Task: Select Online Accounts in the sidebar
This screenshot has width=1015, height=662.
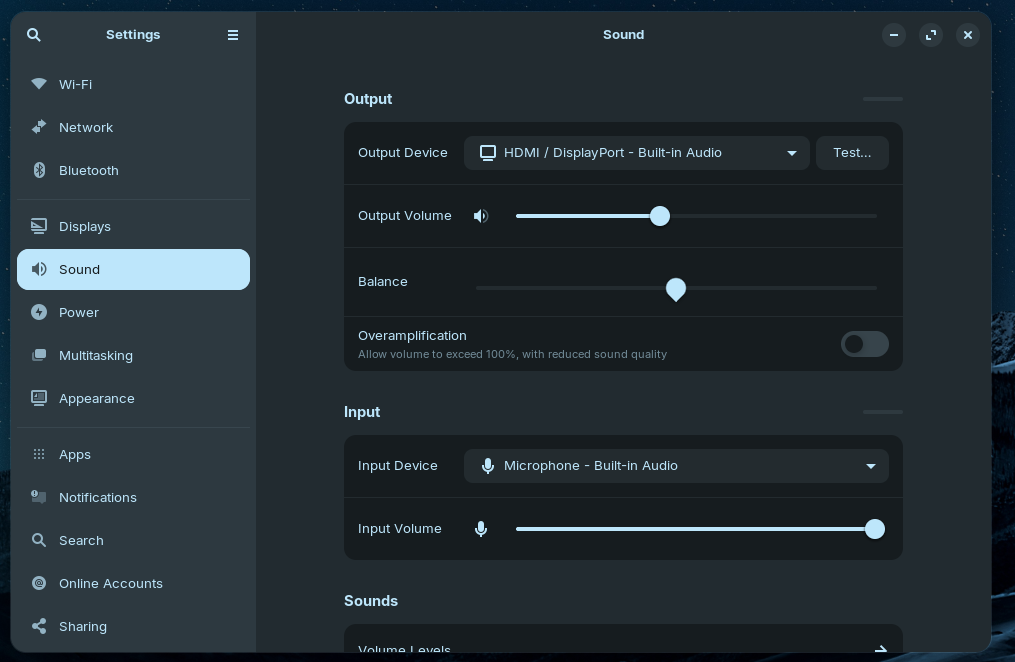Action: pos(110,583)
